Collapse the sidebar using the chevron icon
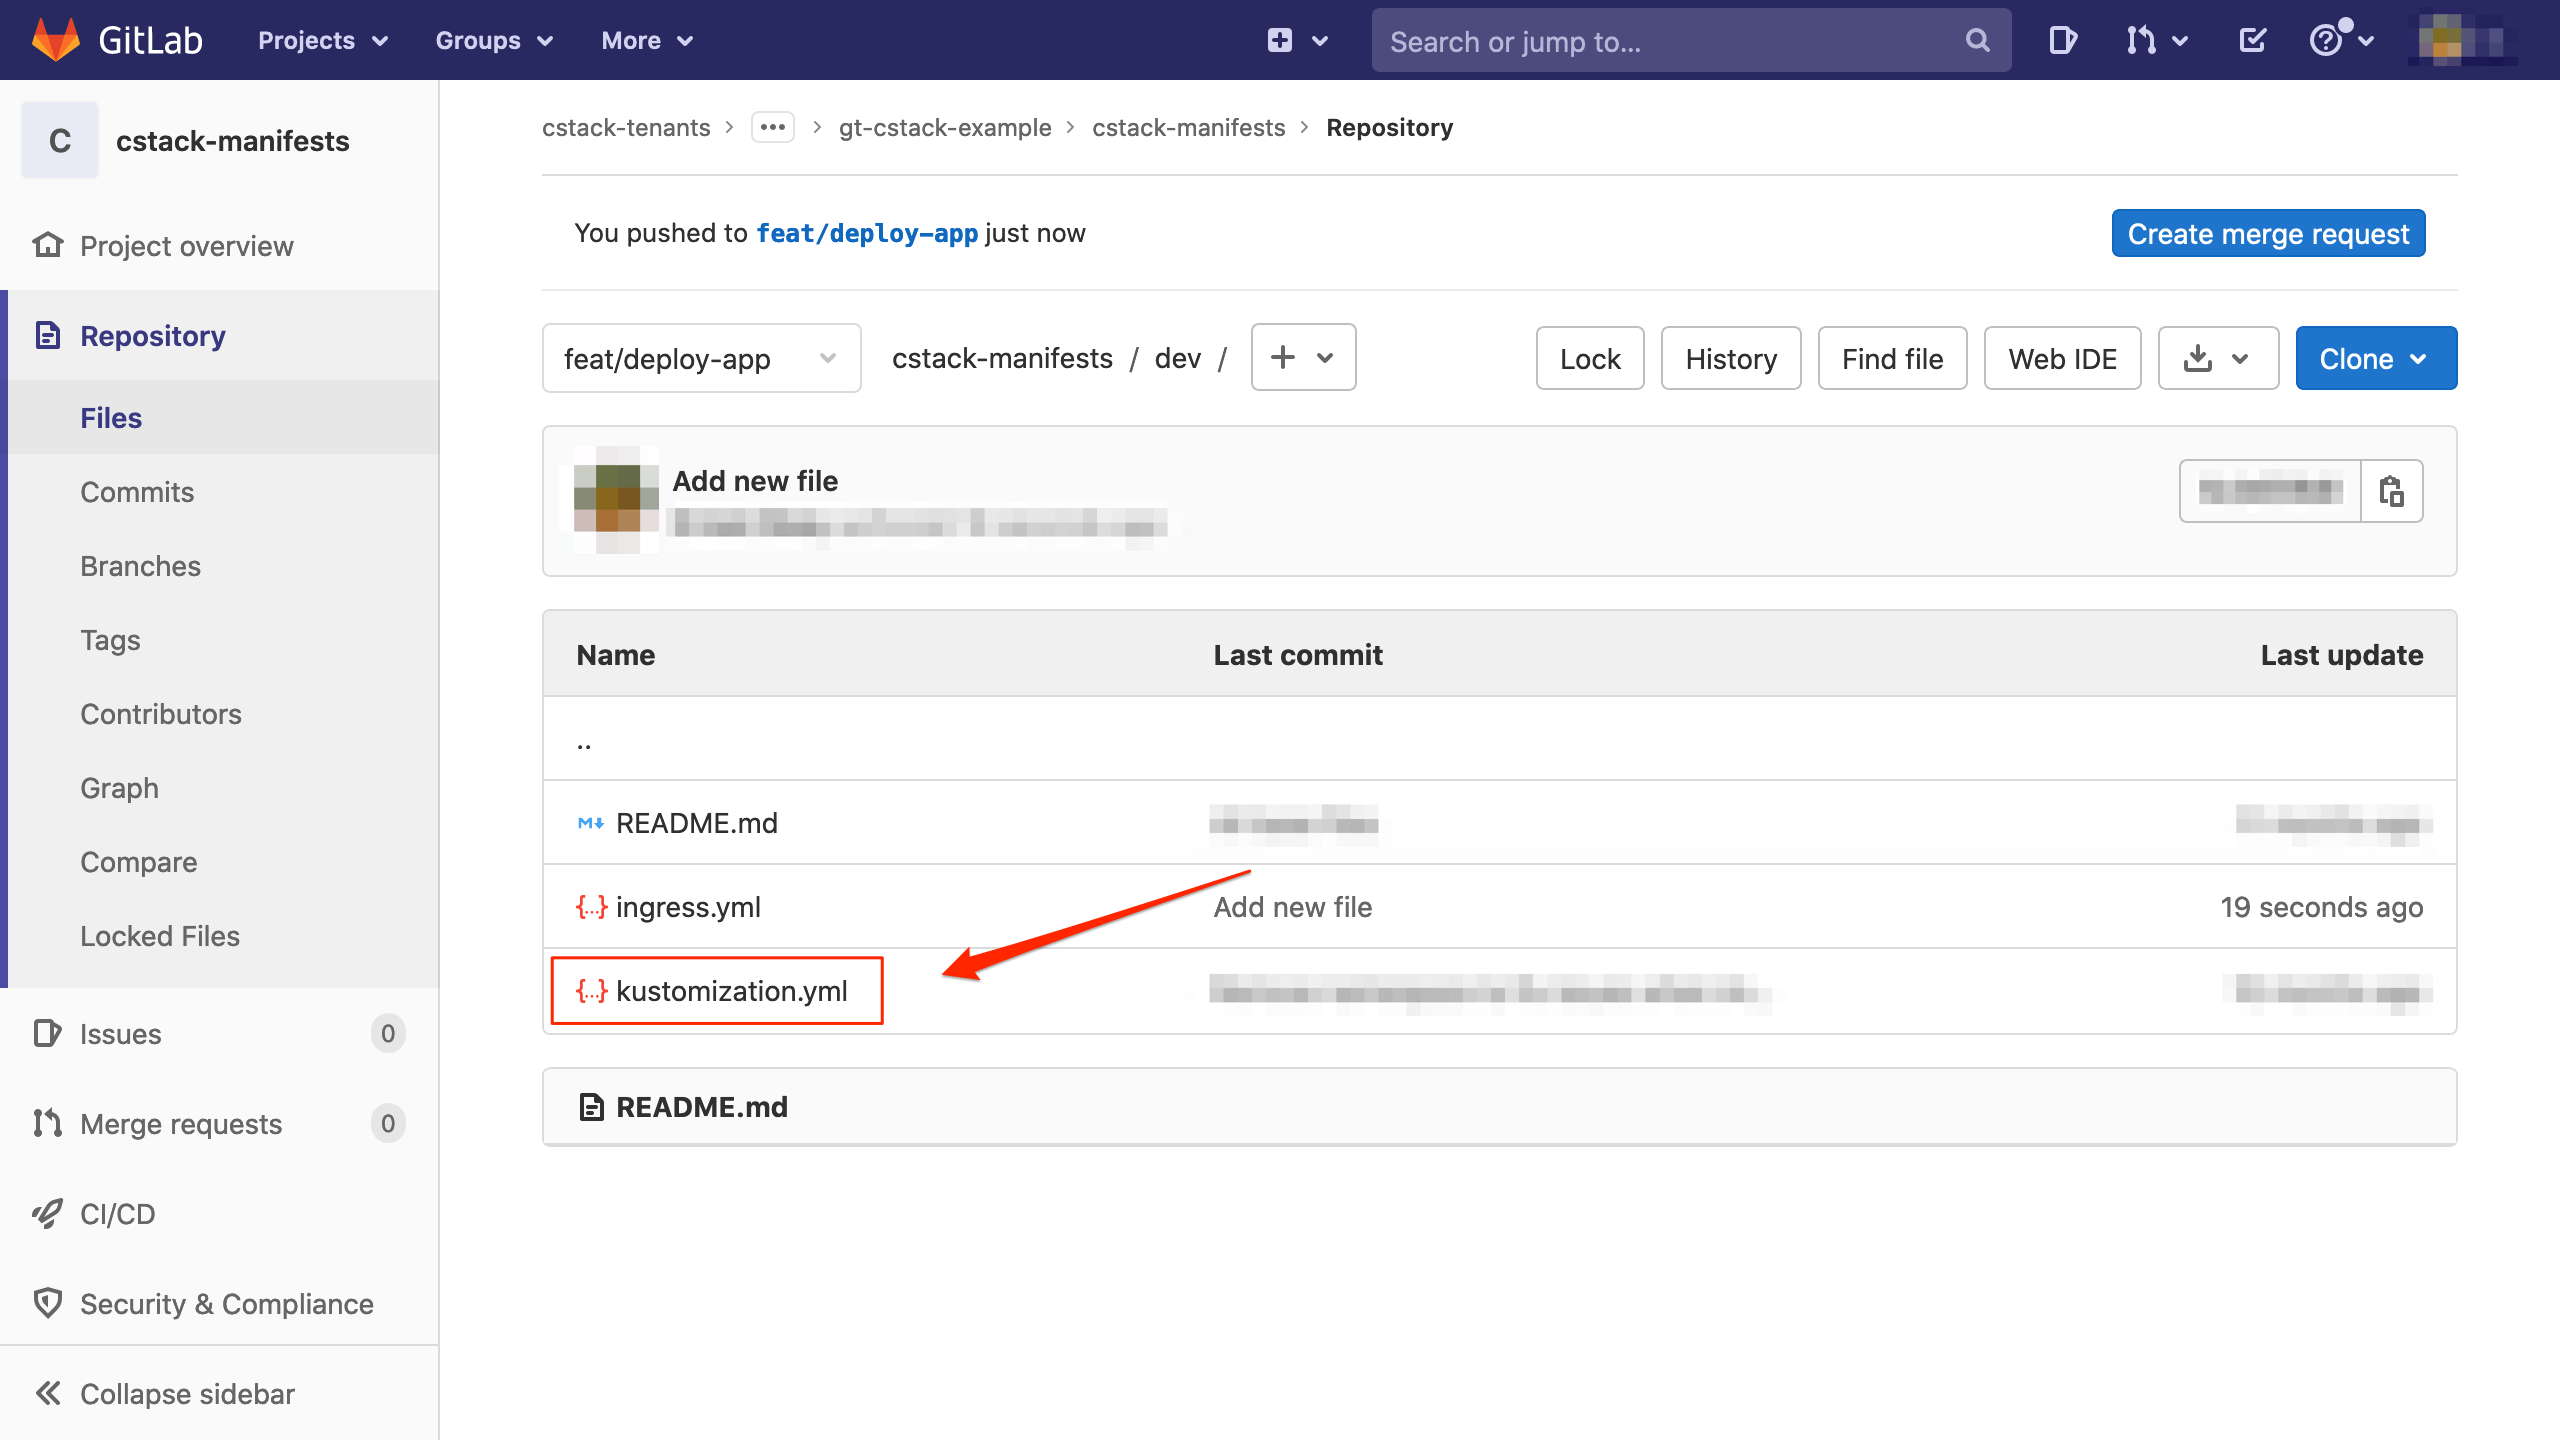The height and width of the screenshot is (1440, 2560). (x=49, y=1392)
